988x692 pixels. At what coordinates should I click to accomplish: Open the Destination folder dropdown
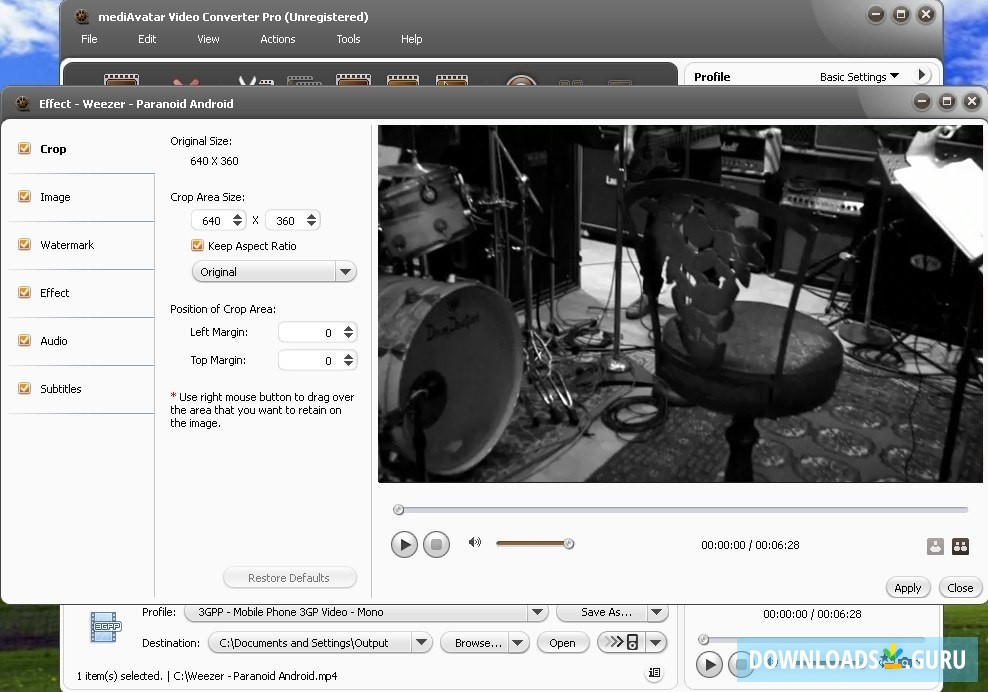tap(421, 643)
